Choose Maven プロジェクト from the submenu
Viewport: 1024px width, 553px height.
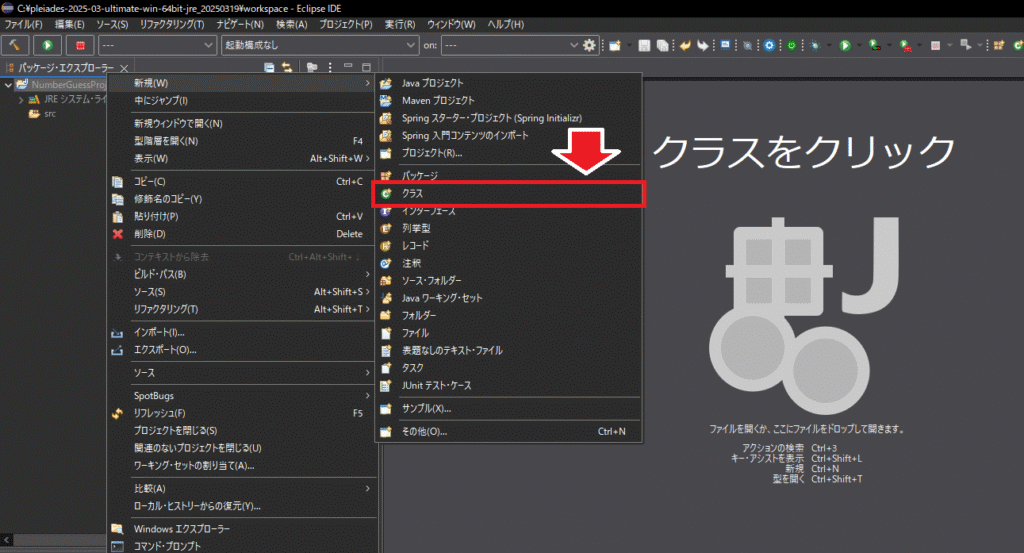pyautogui.click(x=508, y=101)
